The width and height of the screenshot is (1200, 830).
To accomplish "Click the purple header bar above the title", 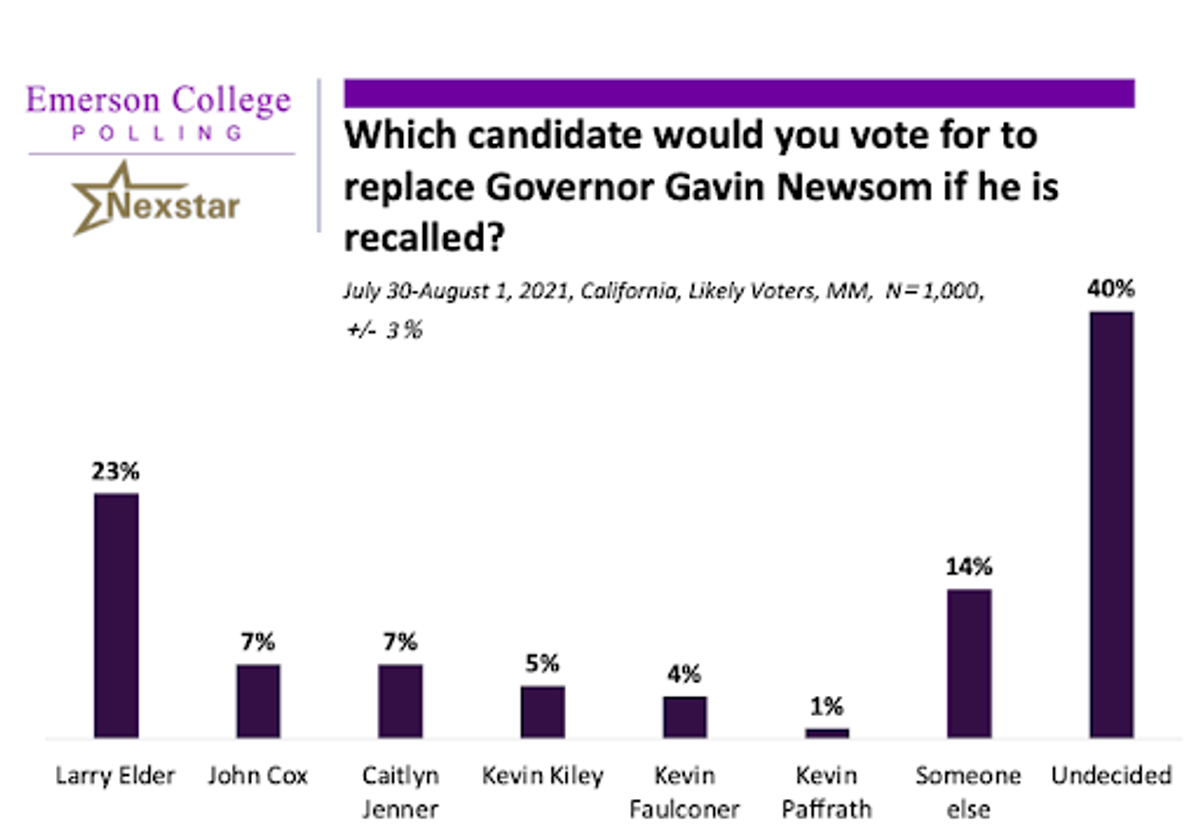I will coord(739,93).
